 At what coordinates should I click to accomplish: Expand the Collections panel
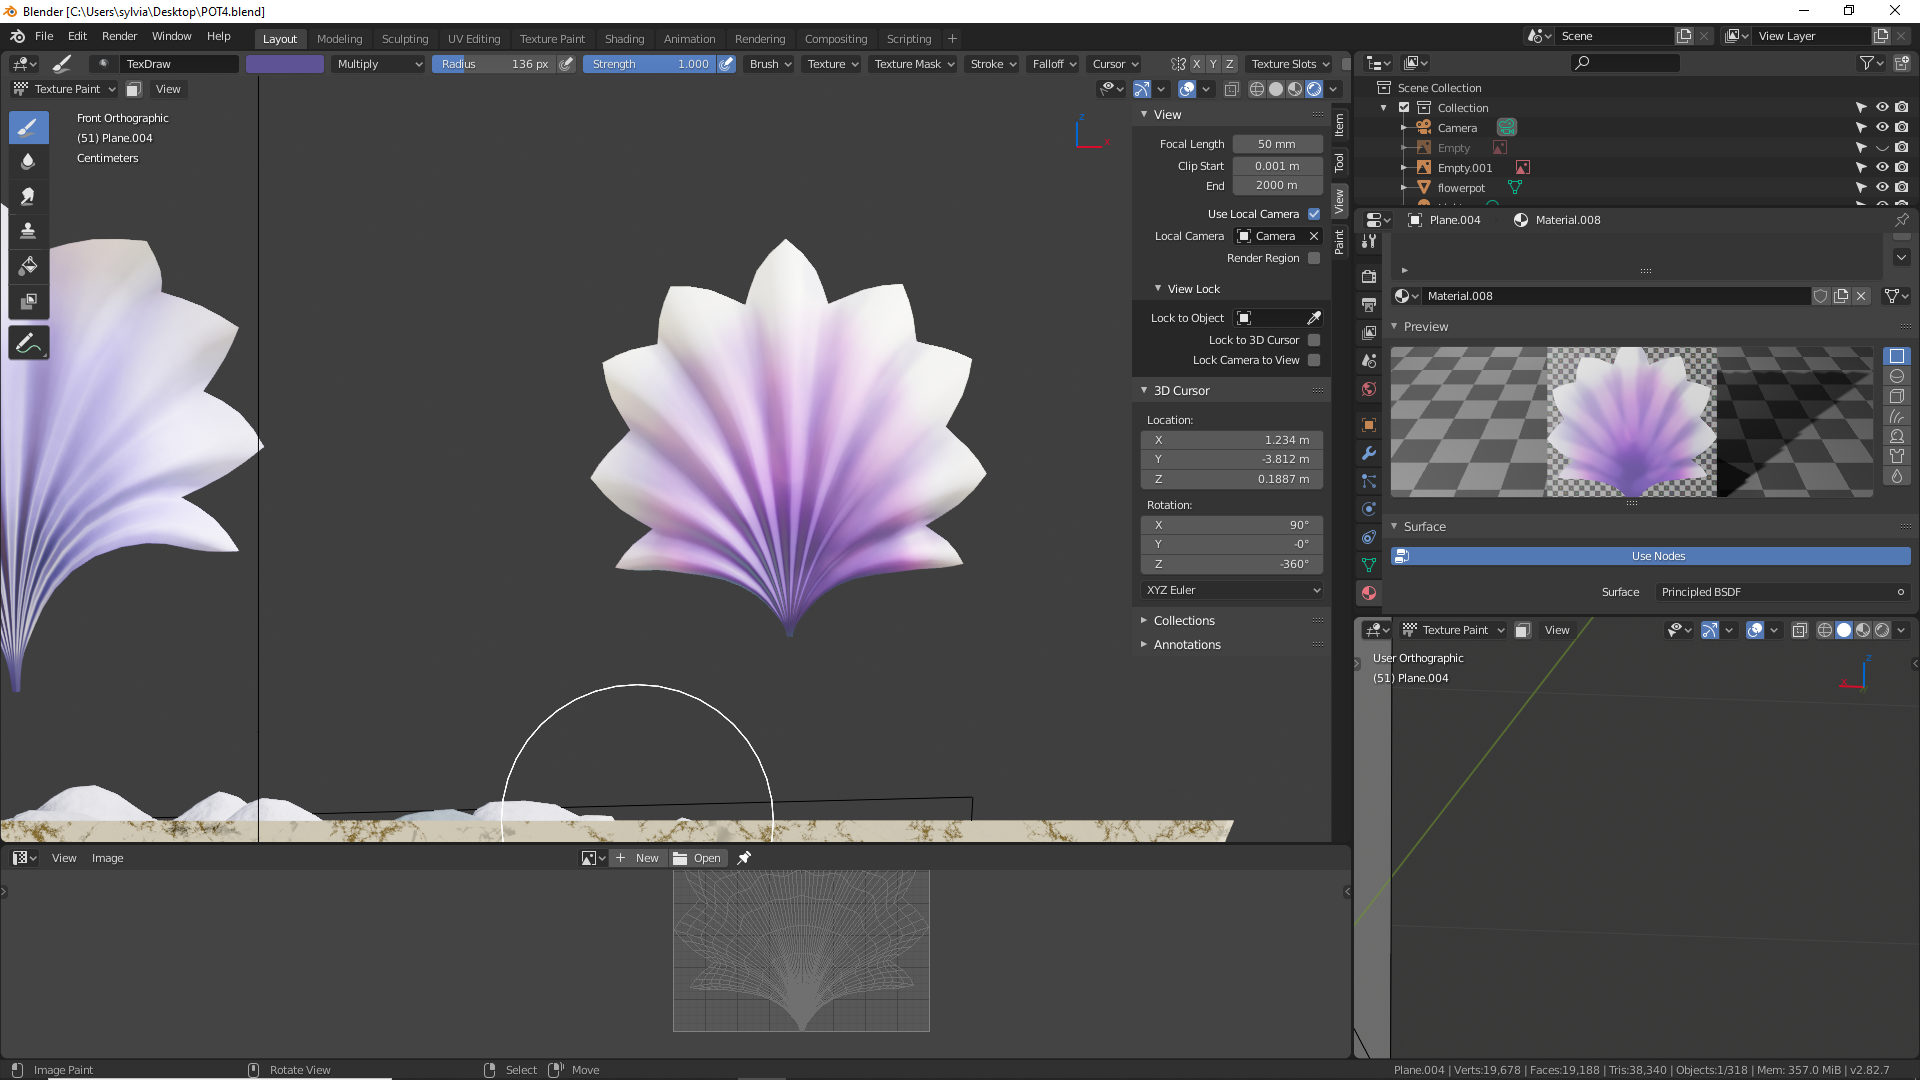click(1184, 621)
